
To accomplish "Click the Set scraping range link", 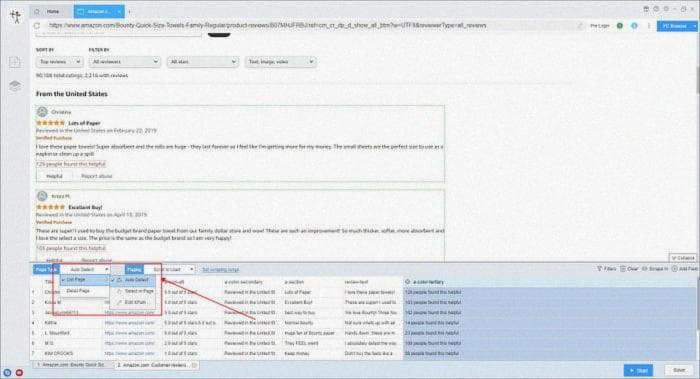I will (x=221, y=270).
